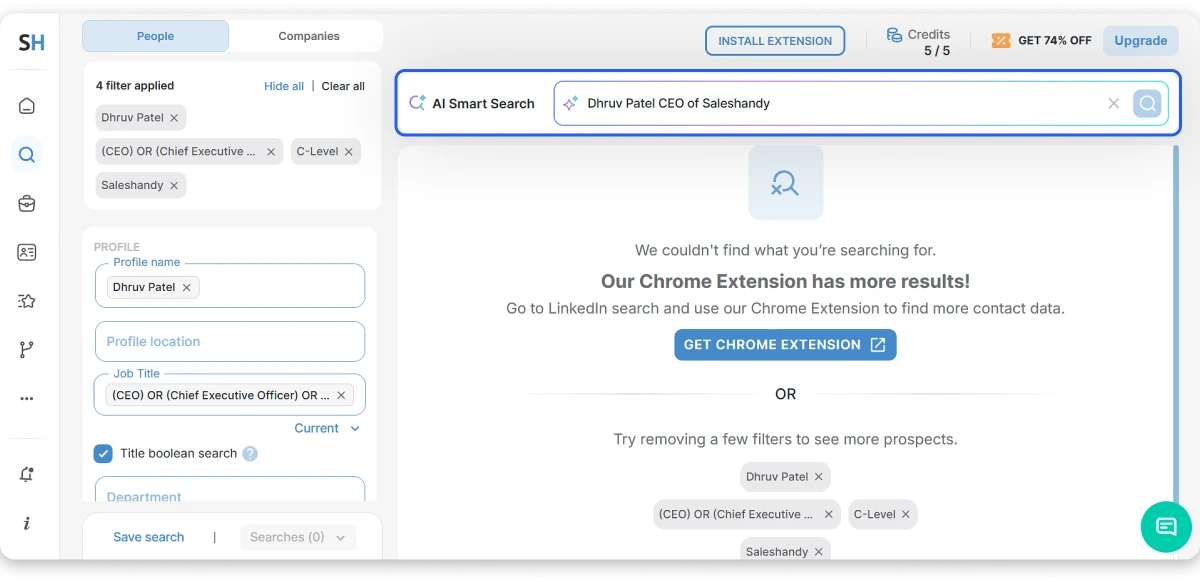Open the contact card icon in sidebar

[27, 252]
